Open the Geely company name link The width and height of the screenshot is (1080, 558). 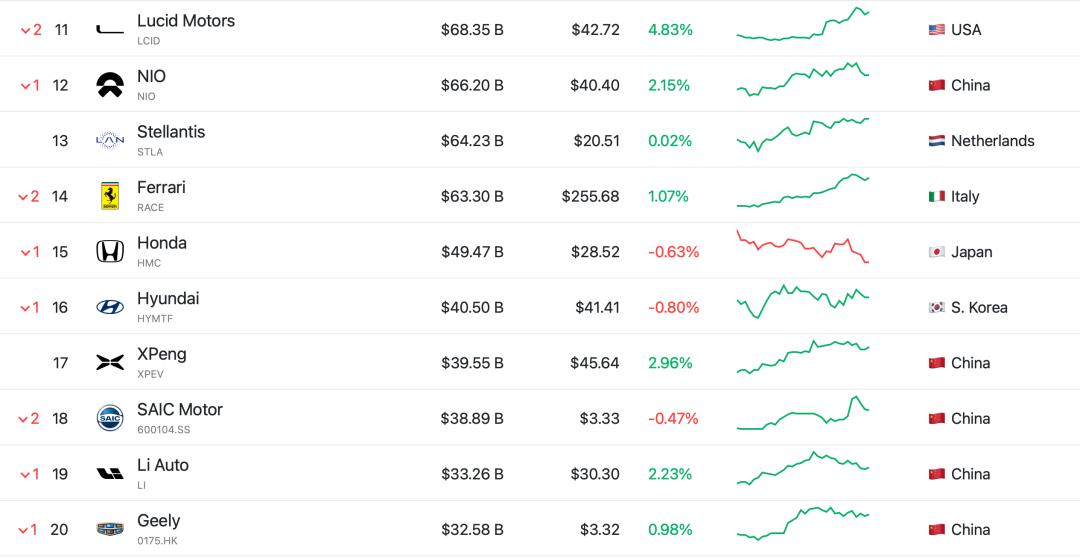click(158, 521)
